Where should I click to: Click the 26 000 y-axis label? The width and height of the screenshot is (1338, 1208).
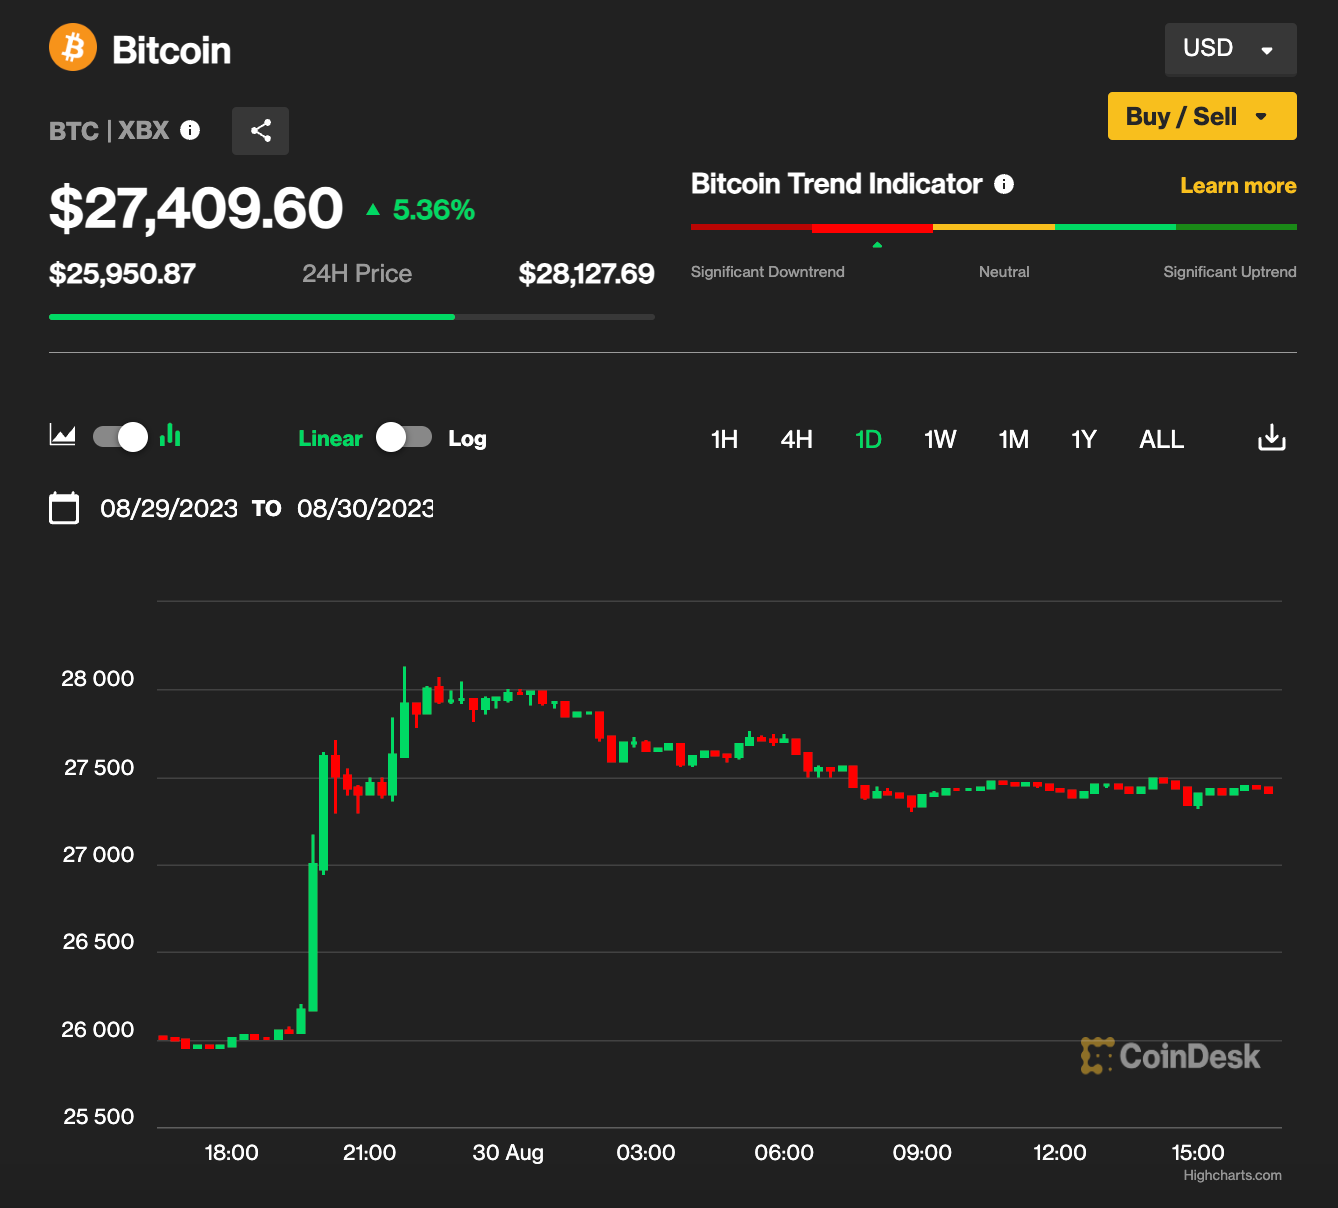98,1030
